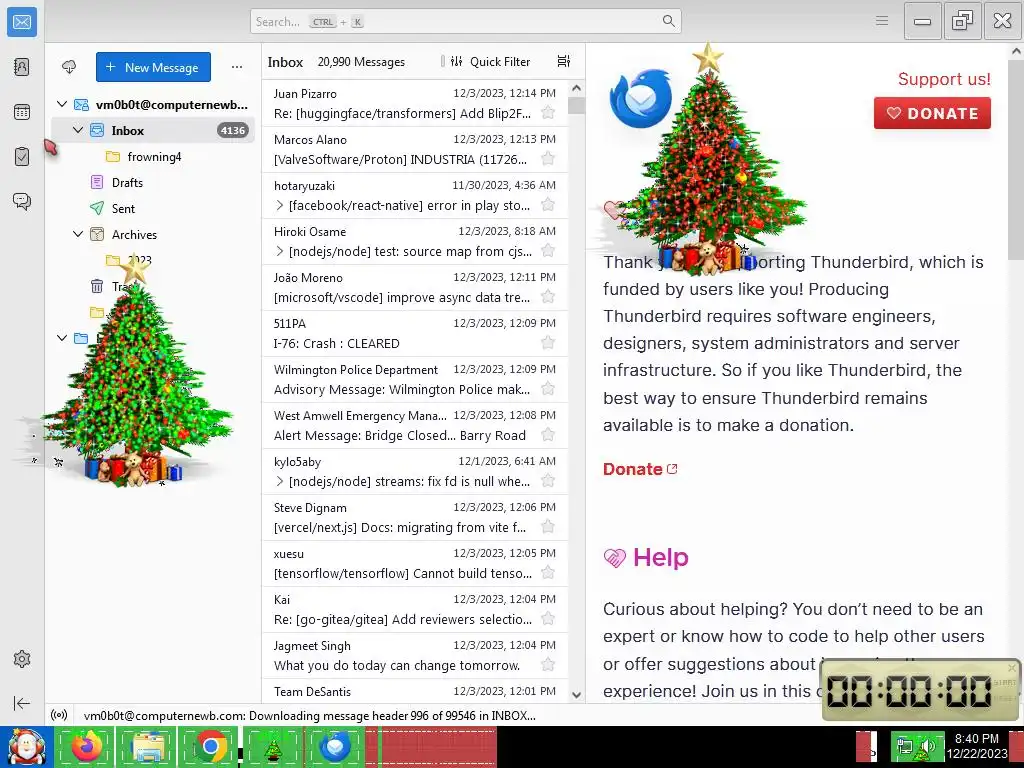Image resolution: width=1024 pixels, height=768 pixels.
Task: Open Thunderbird settings gear
Action: pyautogui.click(x=22, y=659)
